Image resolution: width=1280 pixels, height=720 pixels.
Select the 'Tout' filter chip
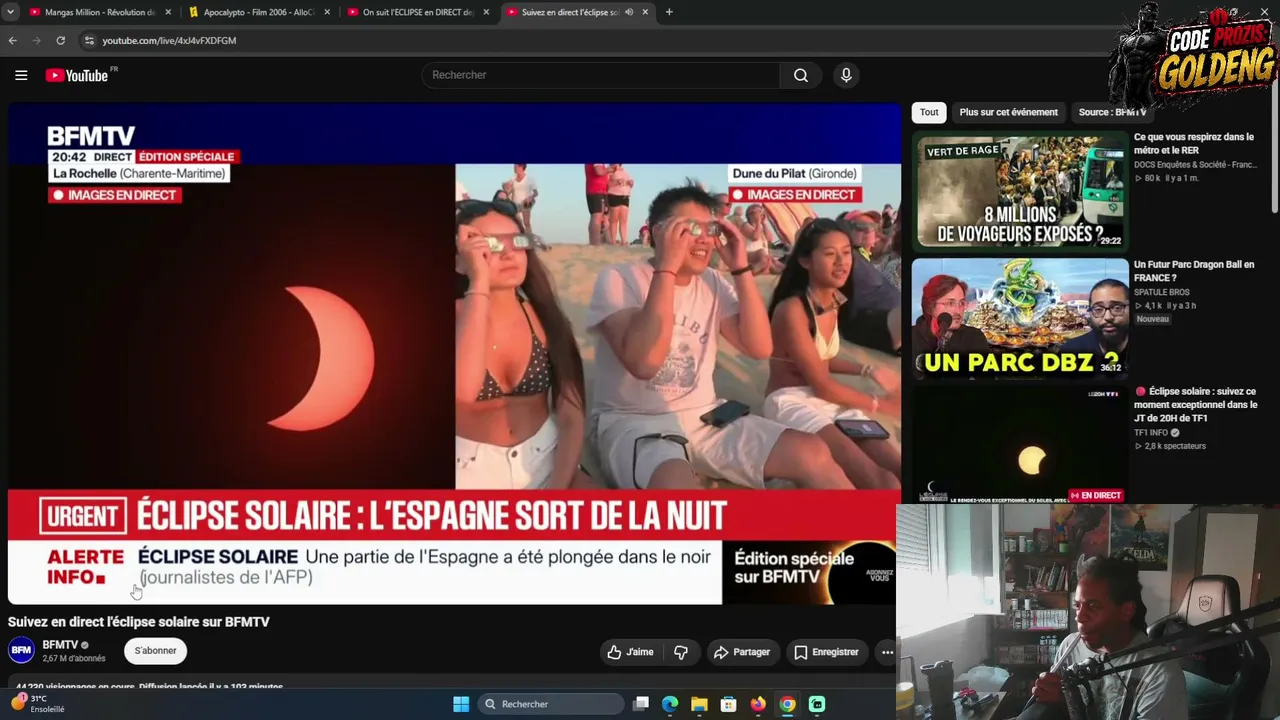click(929, 112)
